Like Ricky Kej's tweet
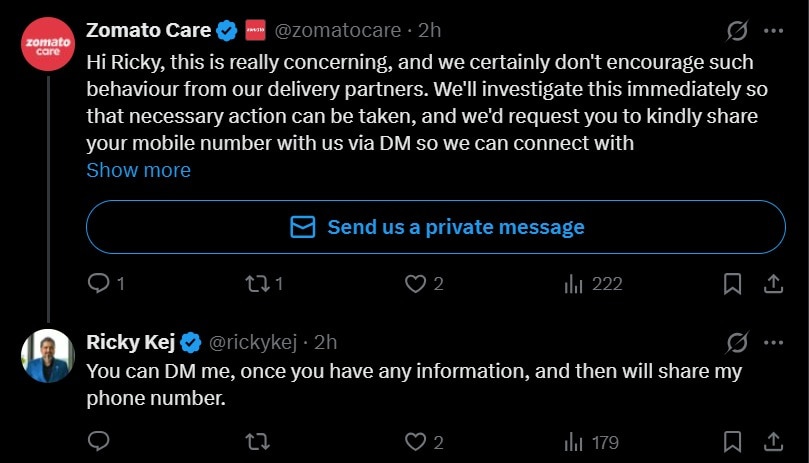 416,441
